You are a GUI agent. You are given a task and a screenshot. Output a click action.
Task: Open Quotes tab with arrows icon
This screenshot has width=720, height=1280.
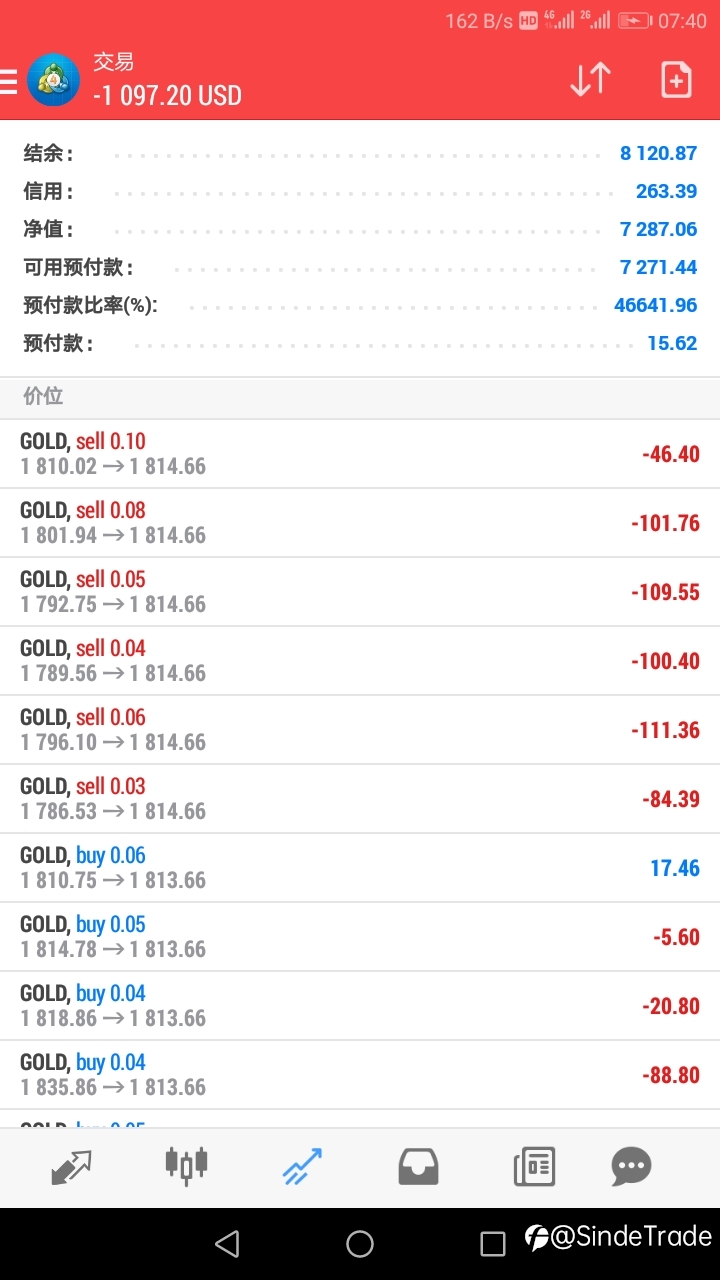click(x=71, y=1166)
